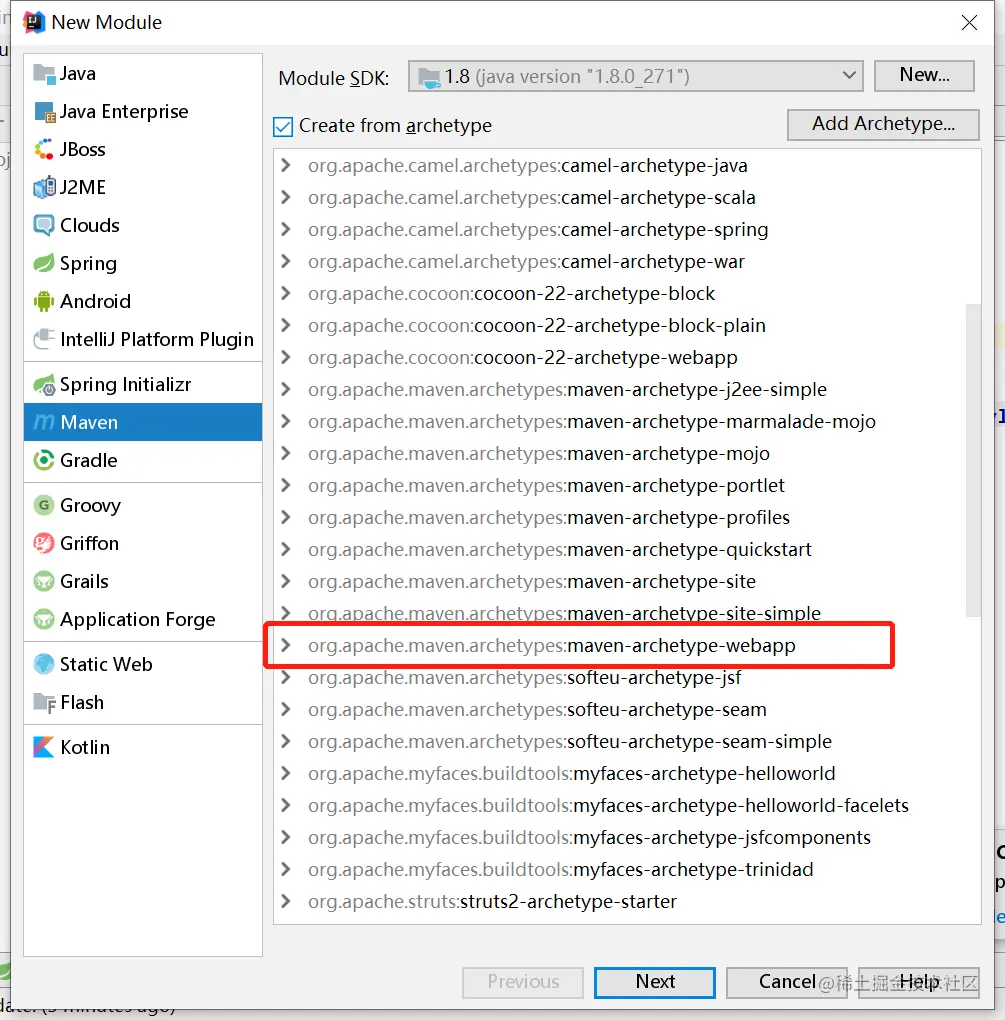Click the Spring Initializr icon
The height and width of the screenshot is (1020, 1005).
(x=44, y=384)
